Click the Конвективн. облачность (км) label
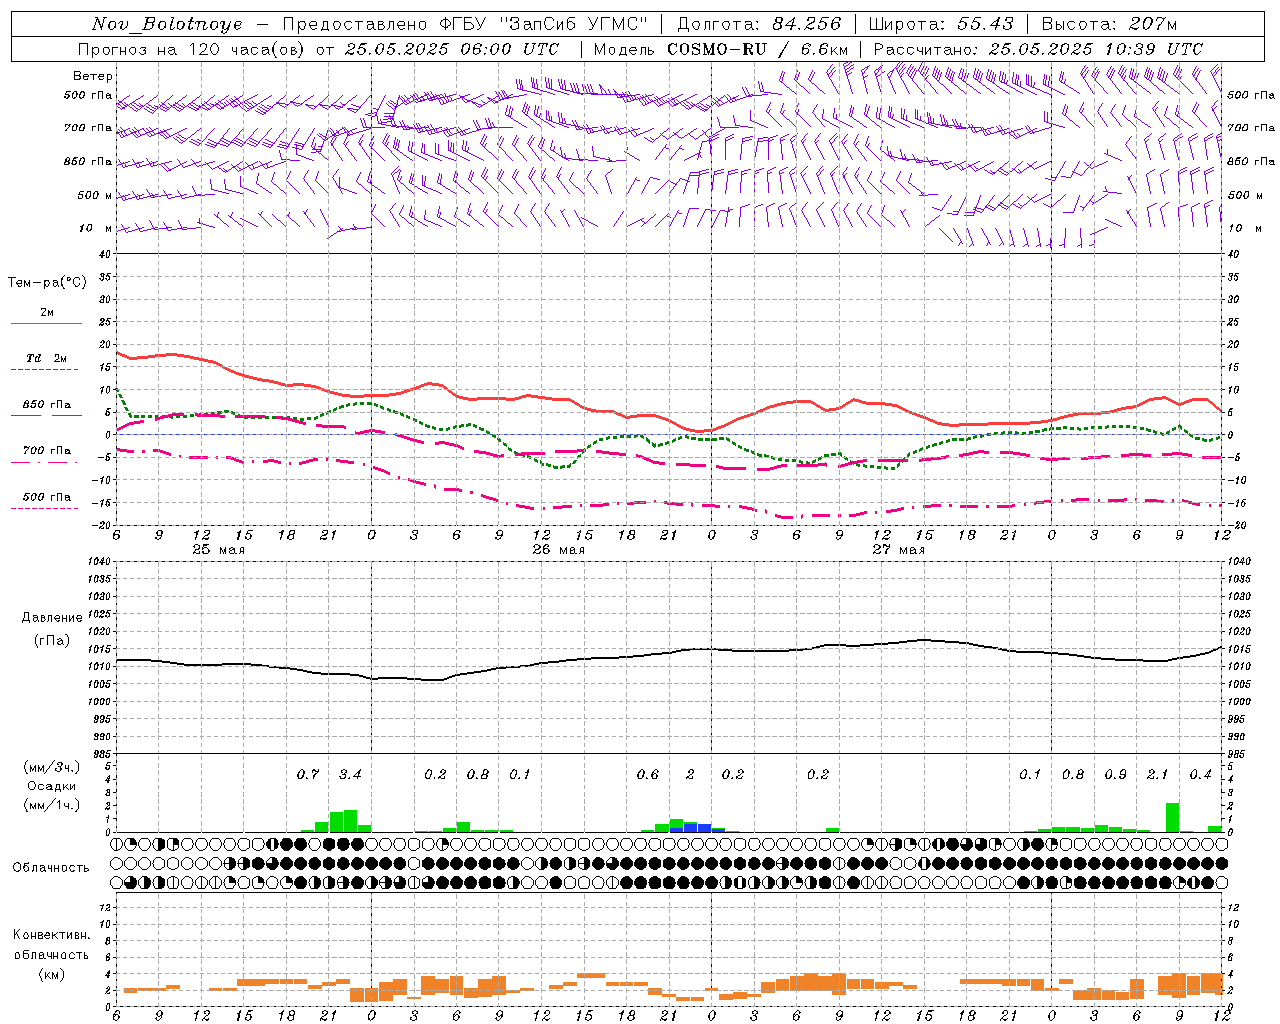1280x1024 pixels. (x=52, y=954)
